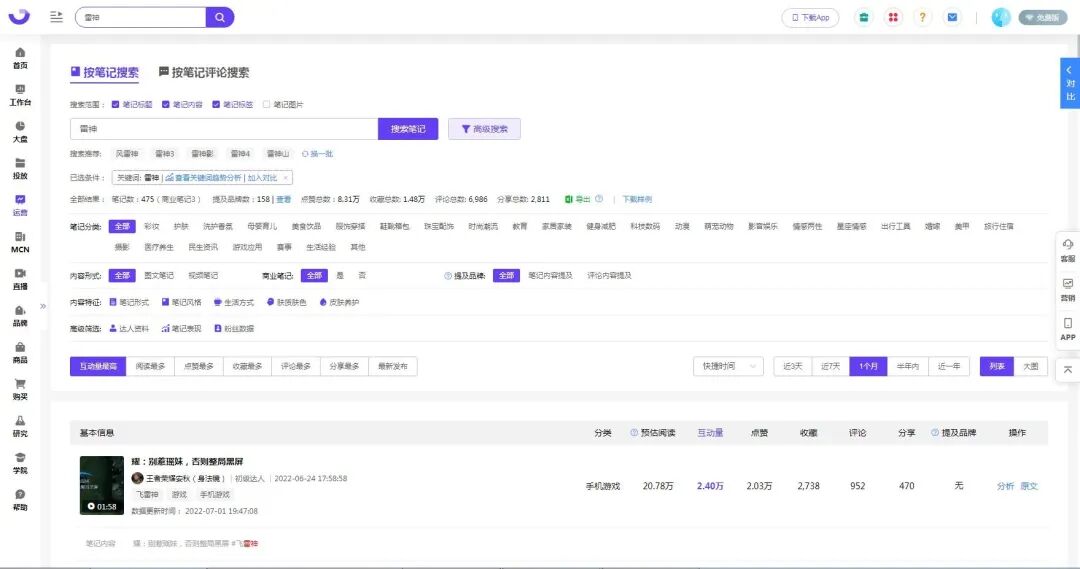Focus the 雷神 note search input field
Image resolution: width=1080 pixels, height=569 pixels.
pos(224,129)
